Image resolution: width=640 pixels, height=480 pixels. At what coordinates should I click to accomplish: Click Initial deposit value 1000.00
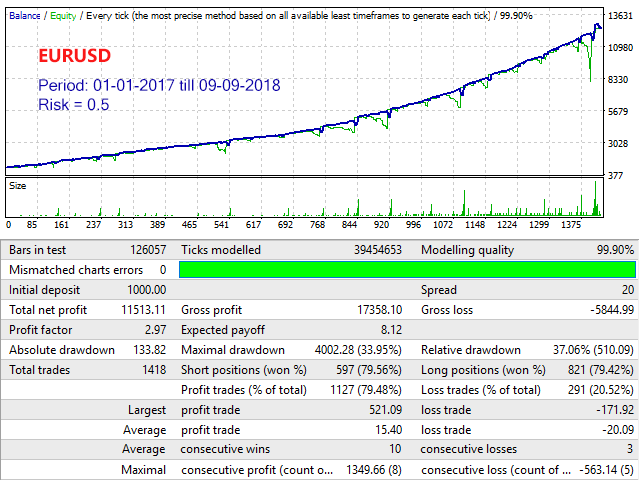147,290
